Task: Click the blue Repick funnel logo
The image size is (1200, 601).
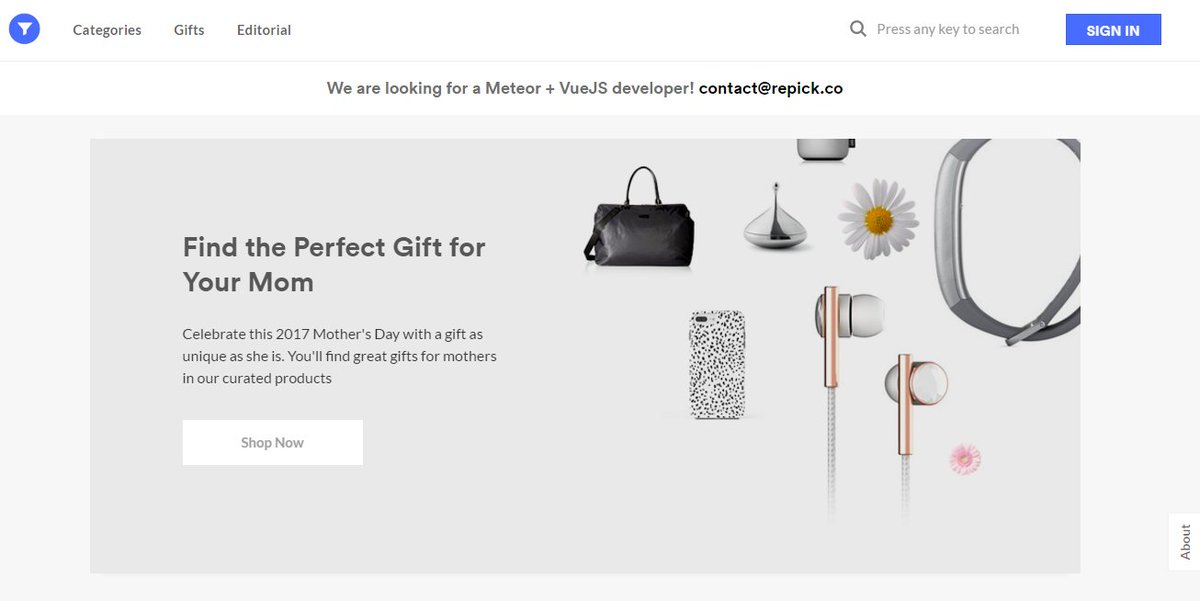Action: click(x=24, y=30)
